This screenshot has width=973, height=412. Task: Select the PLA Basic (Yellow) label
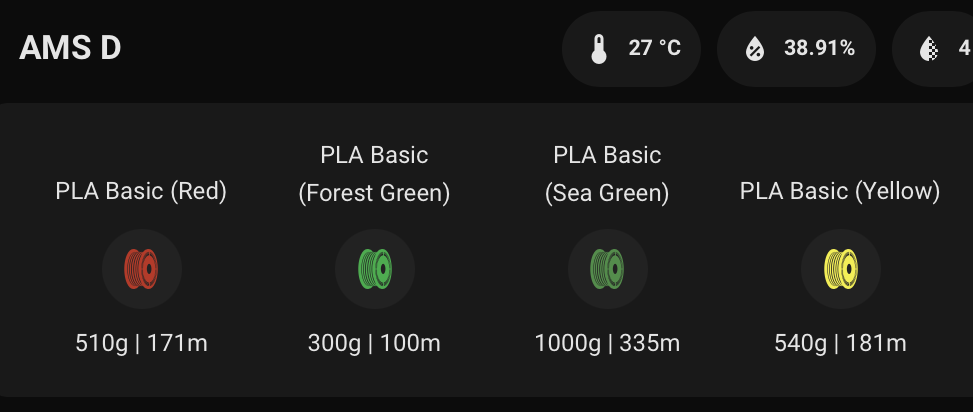click(840, 191)
